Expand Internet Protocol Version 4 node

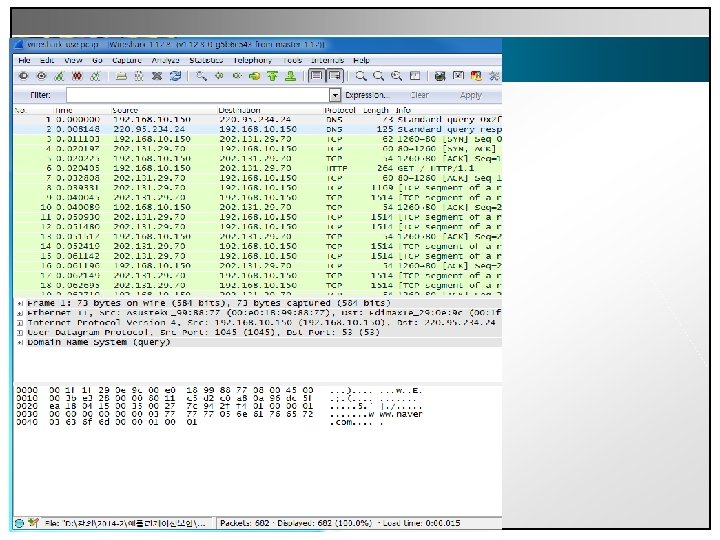point(20,323)
